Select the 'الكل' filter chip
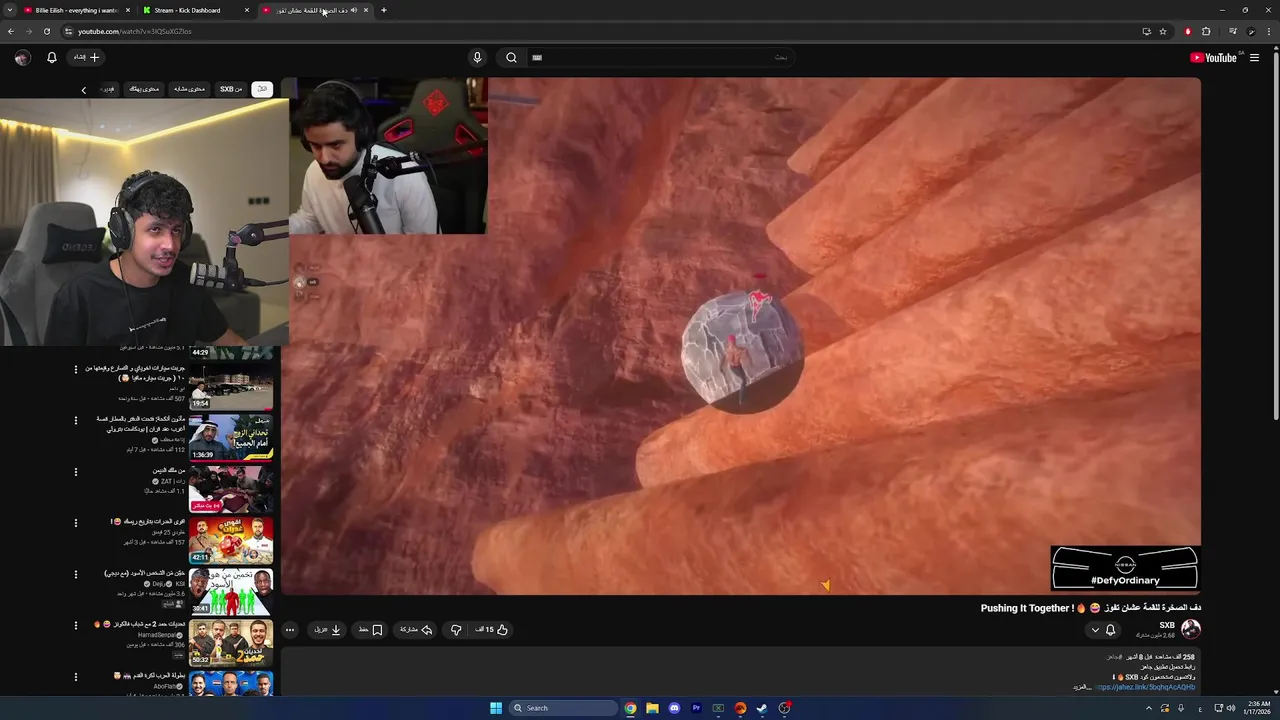Viewport: 1280px width, 720px height. [x=262, y=89]
